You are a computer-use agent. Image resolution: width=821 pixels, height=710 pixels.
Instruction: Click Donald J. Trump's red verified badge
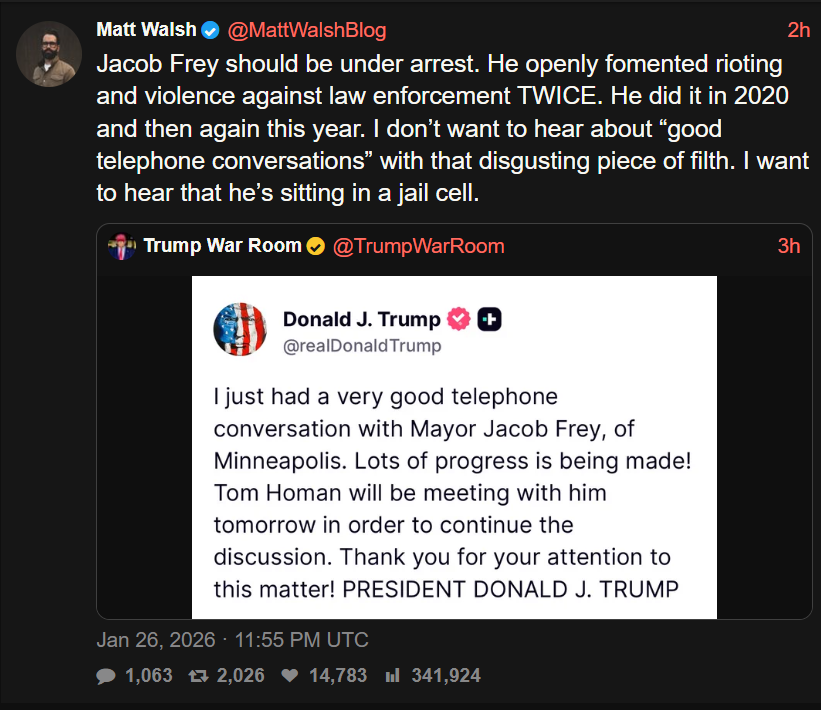click(458, 320)
